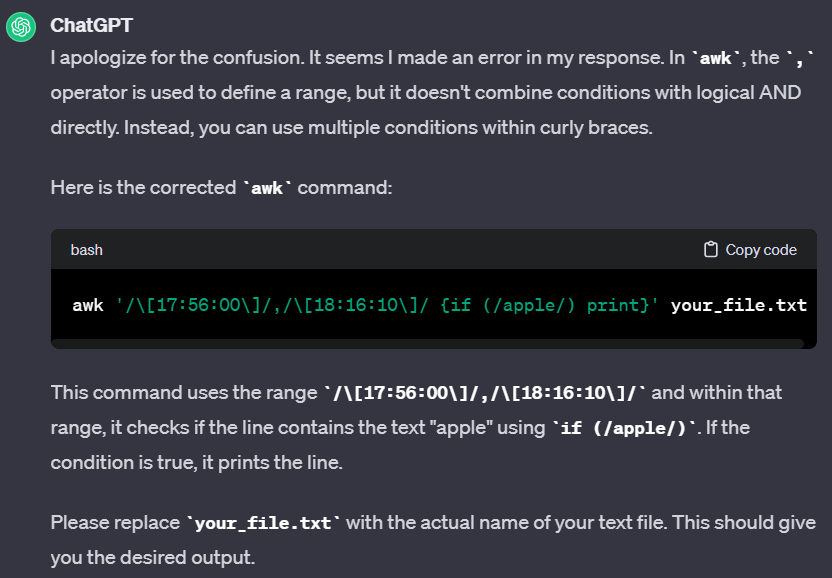Click the text 'I apologize for the confusion.'
832x578 pixels.
tap(177, 58)
